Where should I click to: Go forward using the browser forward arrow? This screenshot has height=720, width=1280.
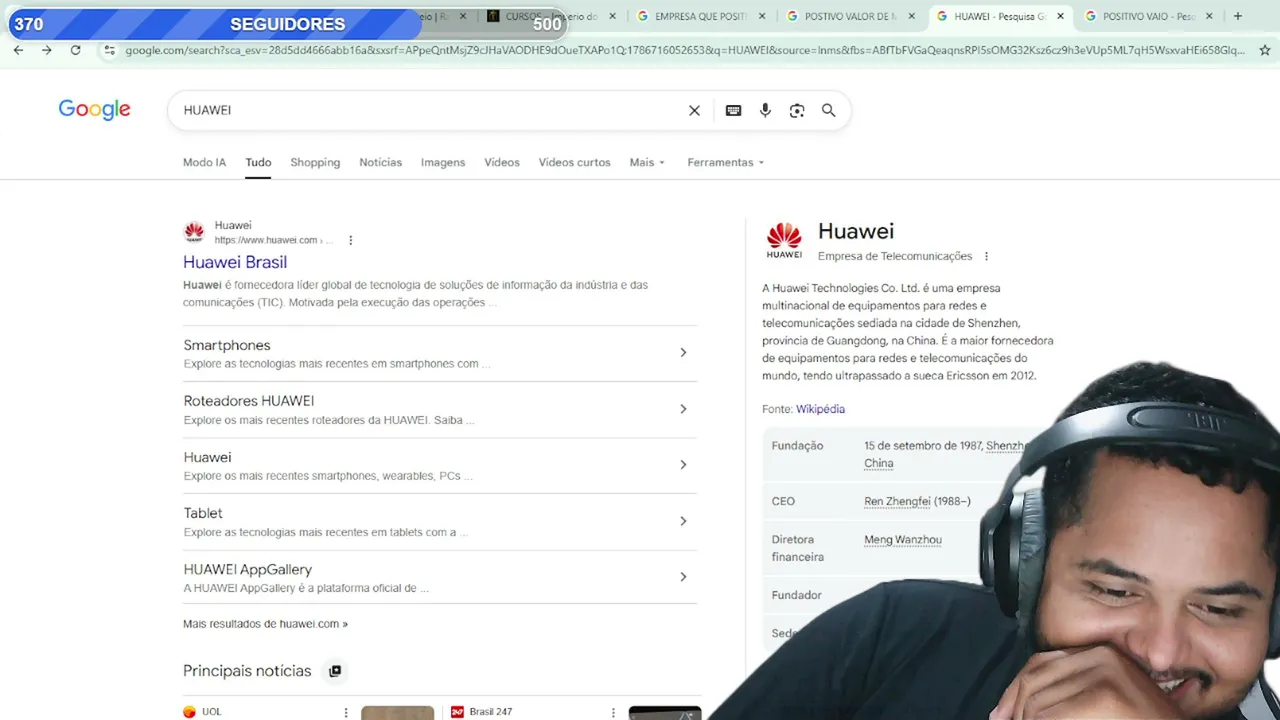tap(46, 50)
